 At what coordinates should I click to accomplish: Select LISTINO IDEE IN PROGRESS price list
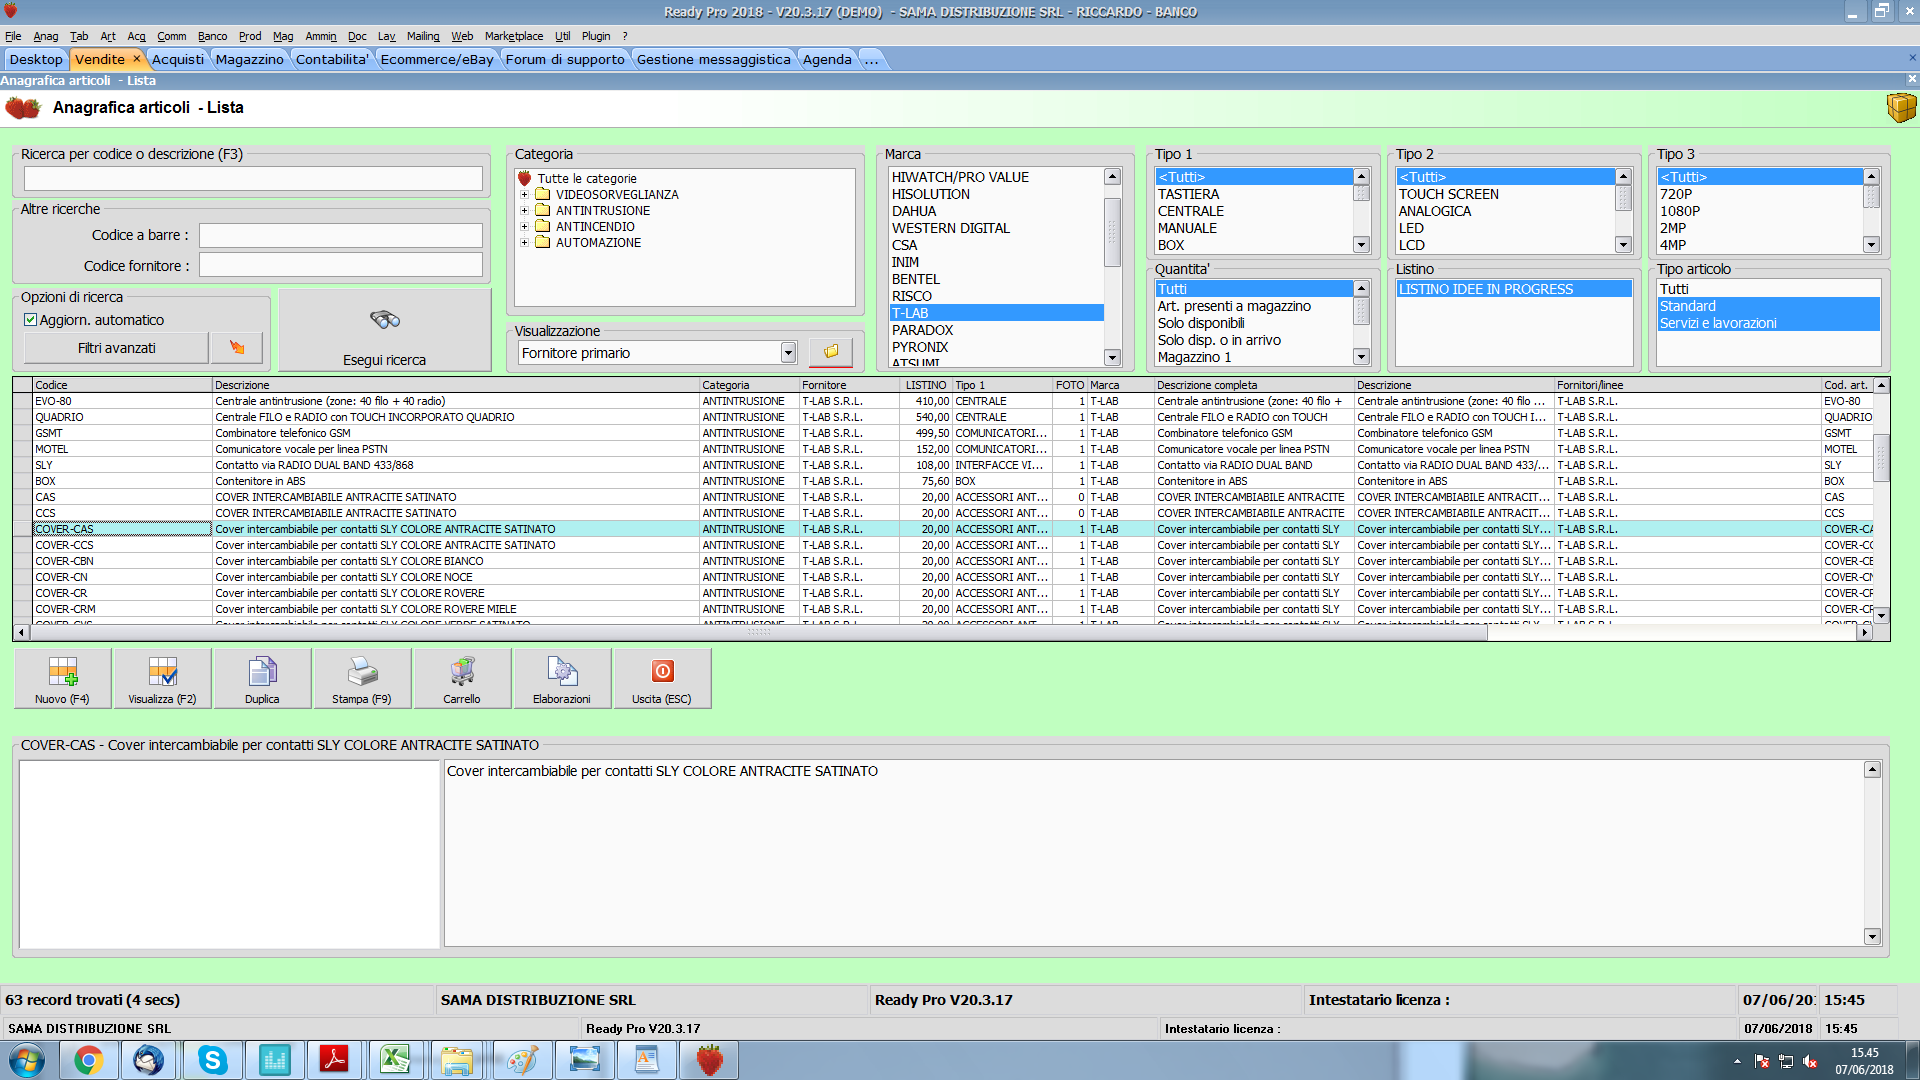[x=1514, y=289]
